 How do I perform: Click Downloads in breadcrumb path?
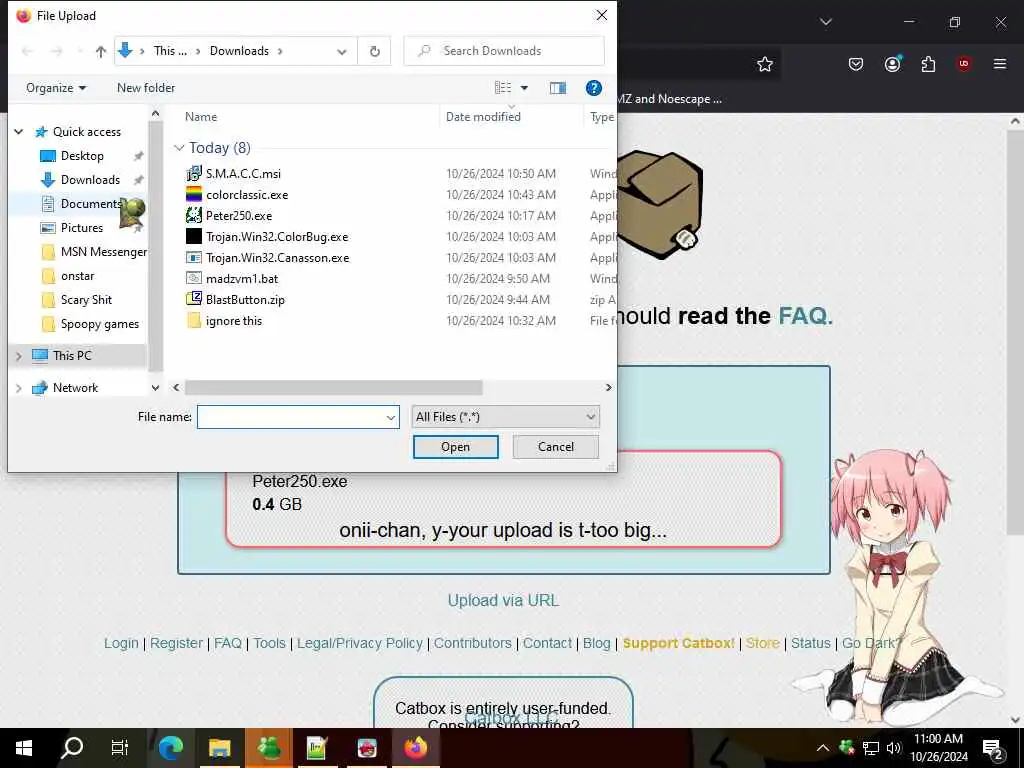(239, 51)
